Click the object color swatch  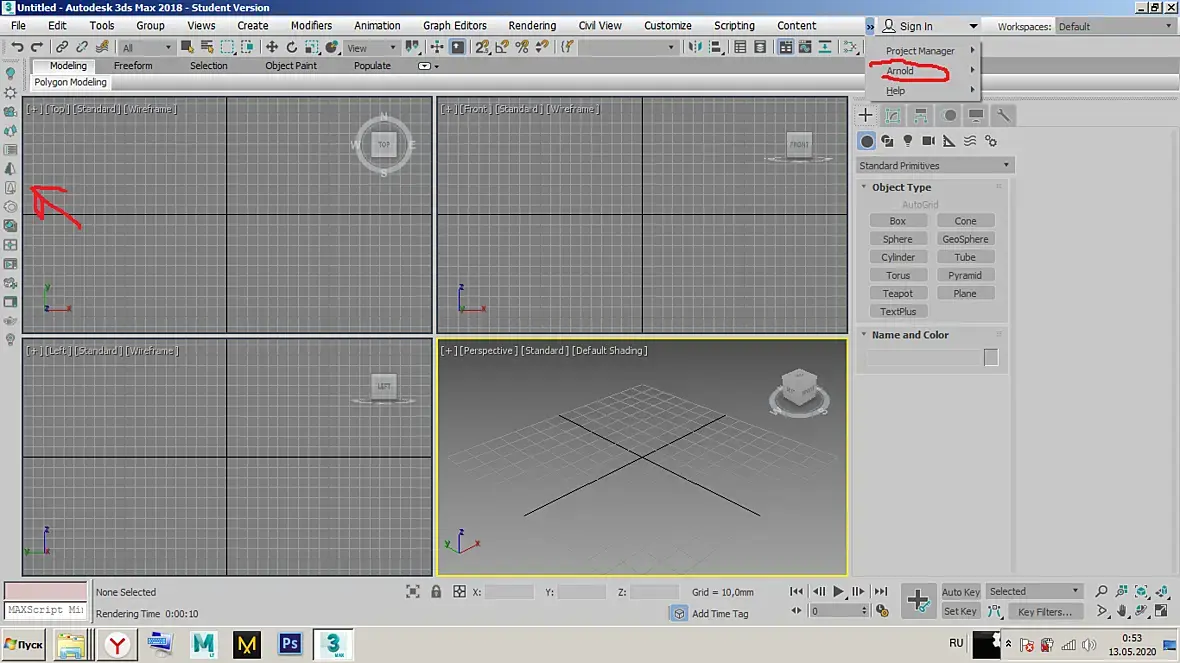991,358
